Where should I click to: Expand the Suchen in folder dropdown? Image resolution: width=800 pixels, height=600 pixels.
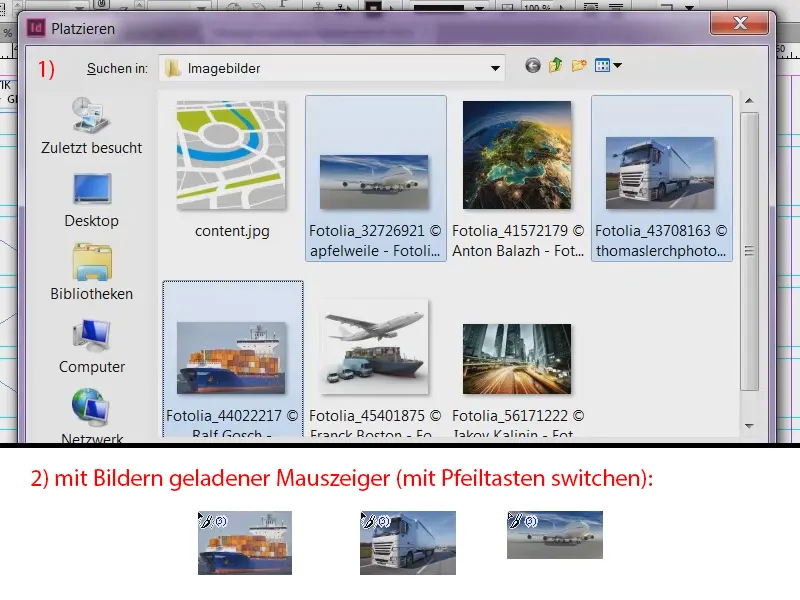pyautogui.click(x=494, y=68)
